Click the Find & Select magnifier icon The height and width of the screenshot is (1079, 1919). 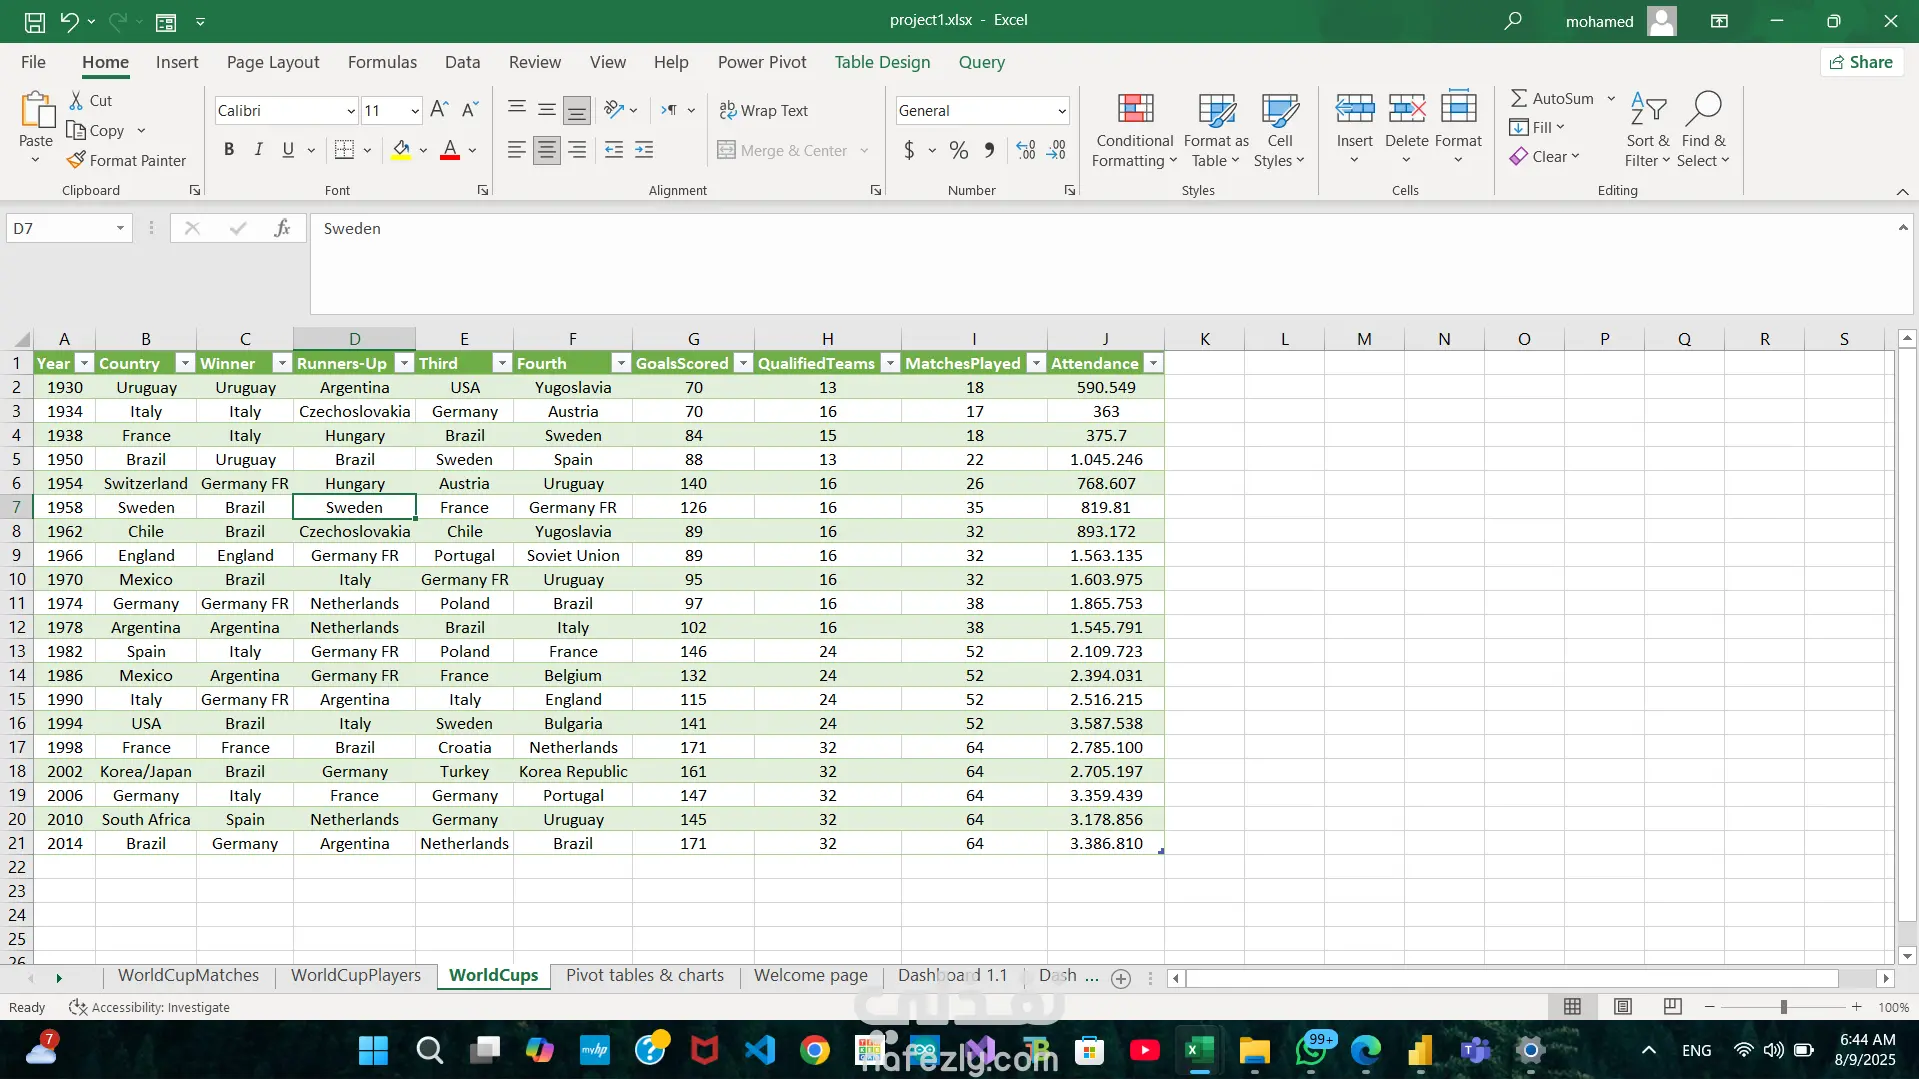1703,108
